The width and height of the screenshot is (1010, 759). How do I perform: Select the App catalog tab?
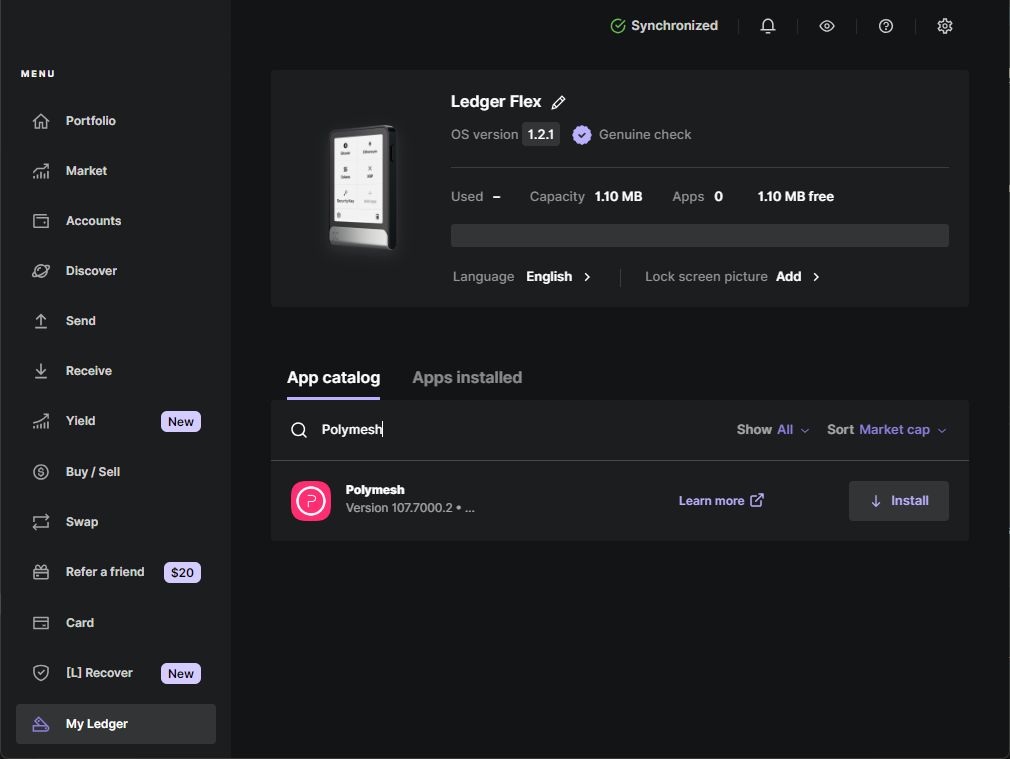tap(333, 378)
